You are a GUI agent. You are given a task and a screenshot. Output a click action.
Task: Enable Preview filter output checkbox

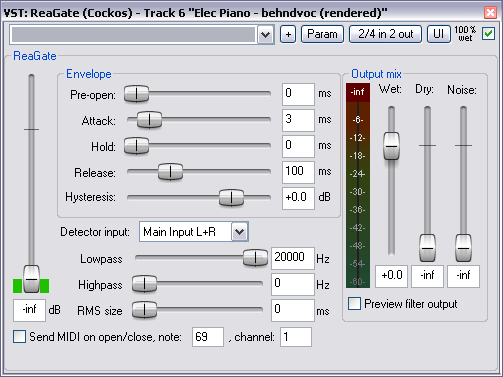point(354,304)
